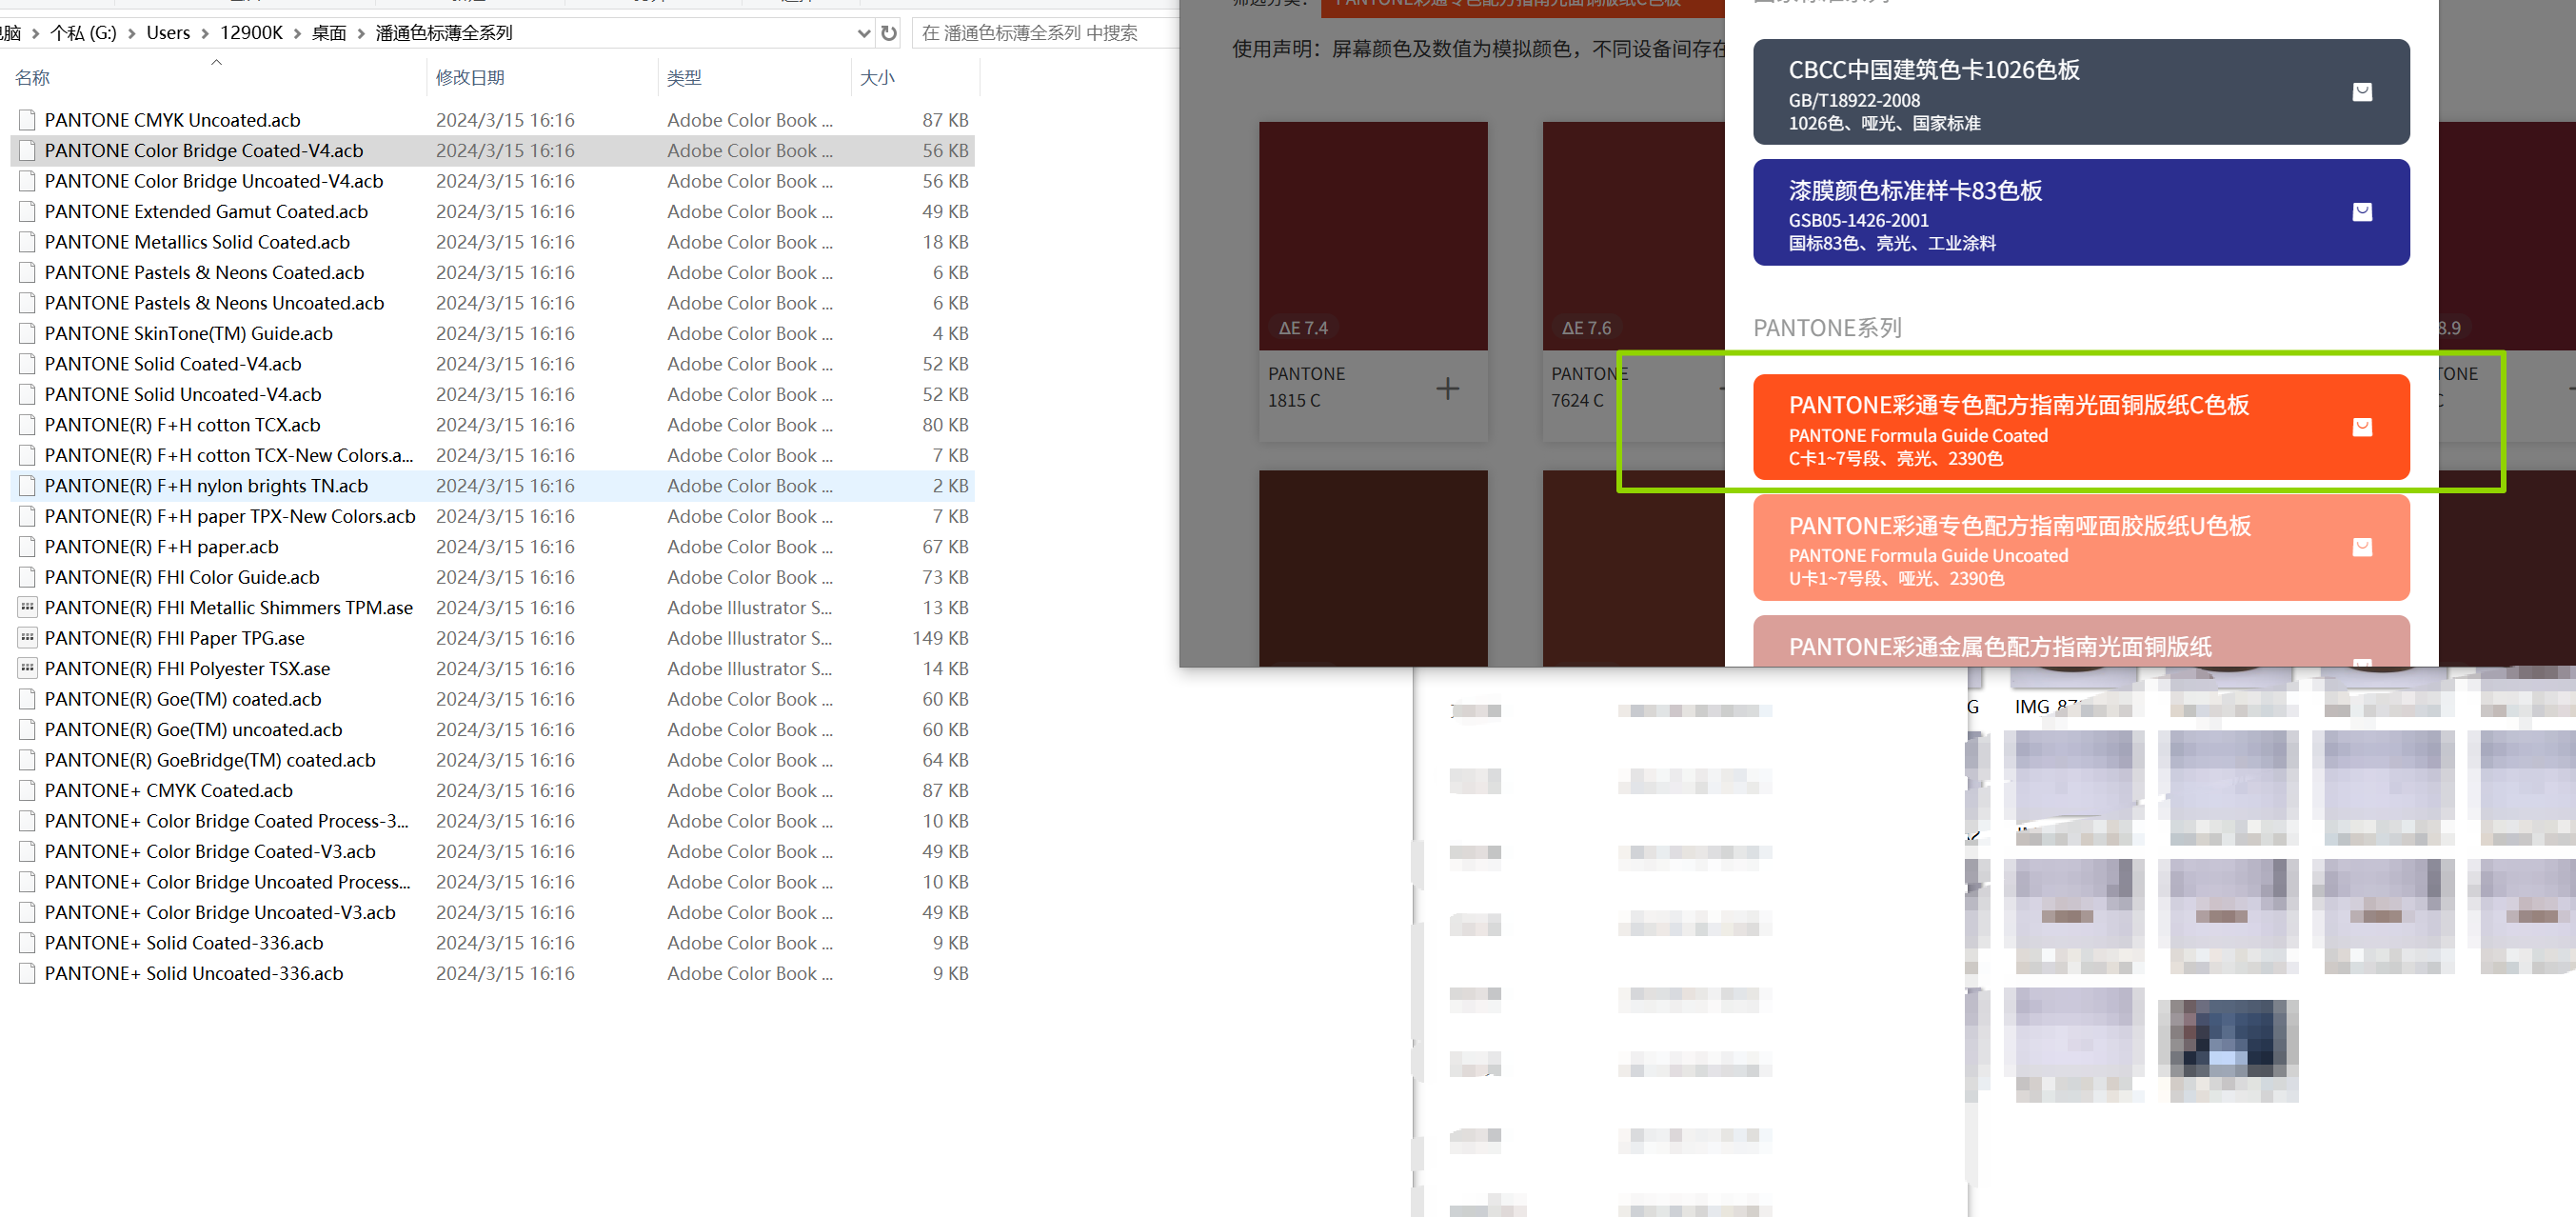Click the refresh icon in the address bar

point(888,32)
